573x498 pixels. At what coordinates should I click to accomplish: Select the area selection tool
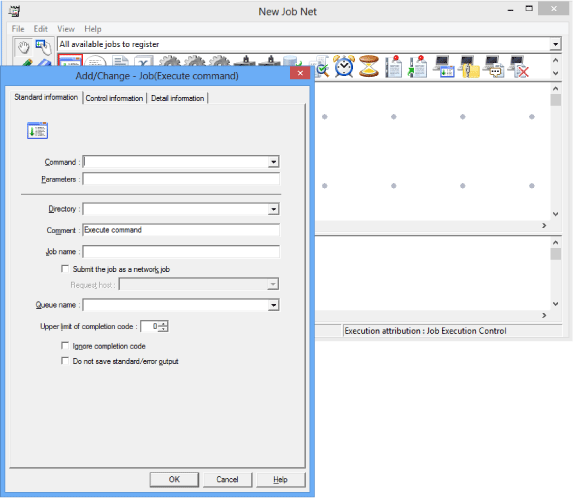tap(43, 47)
